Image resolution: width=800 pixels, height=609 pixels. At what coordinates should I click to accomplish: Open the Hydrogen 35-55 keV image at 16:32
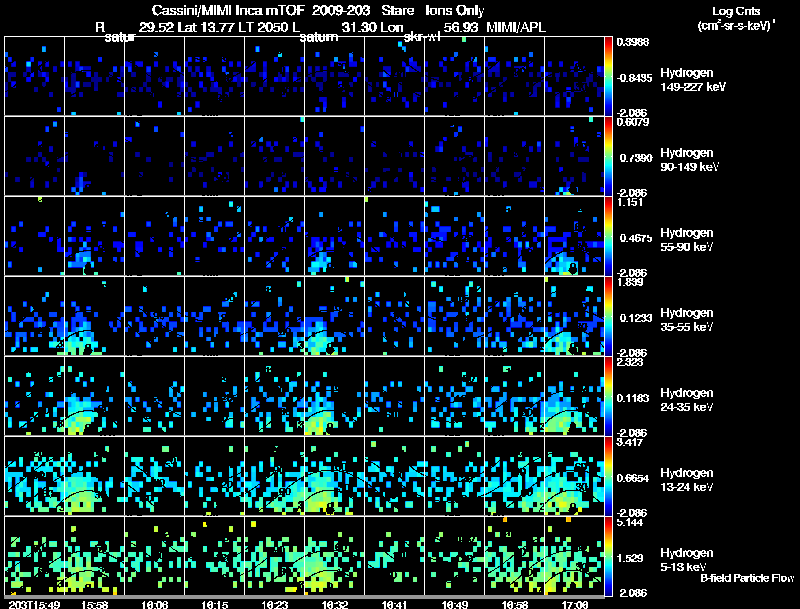[x=335, y=316]
